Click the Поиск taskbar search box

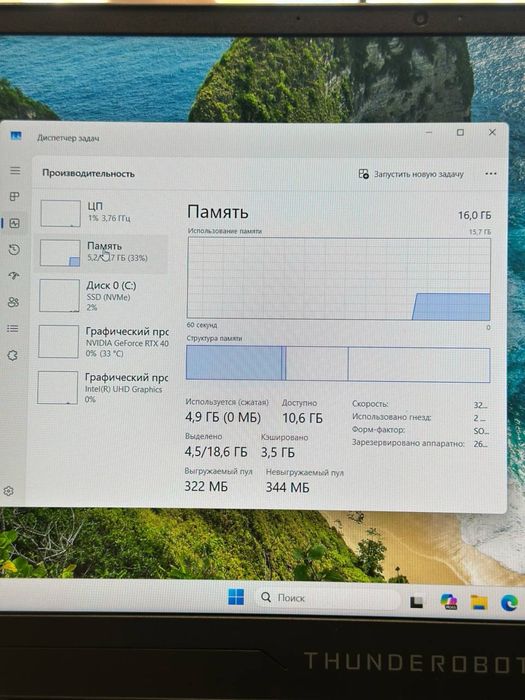pyautogui.click(x=327, y=597)
